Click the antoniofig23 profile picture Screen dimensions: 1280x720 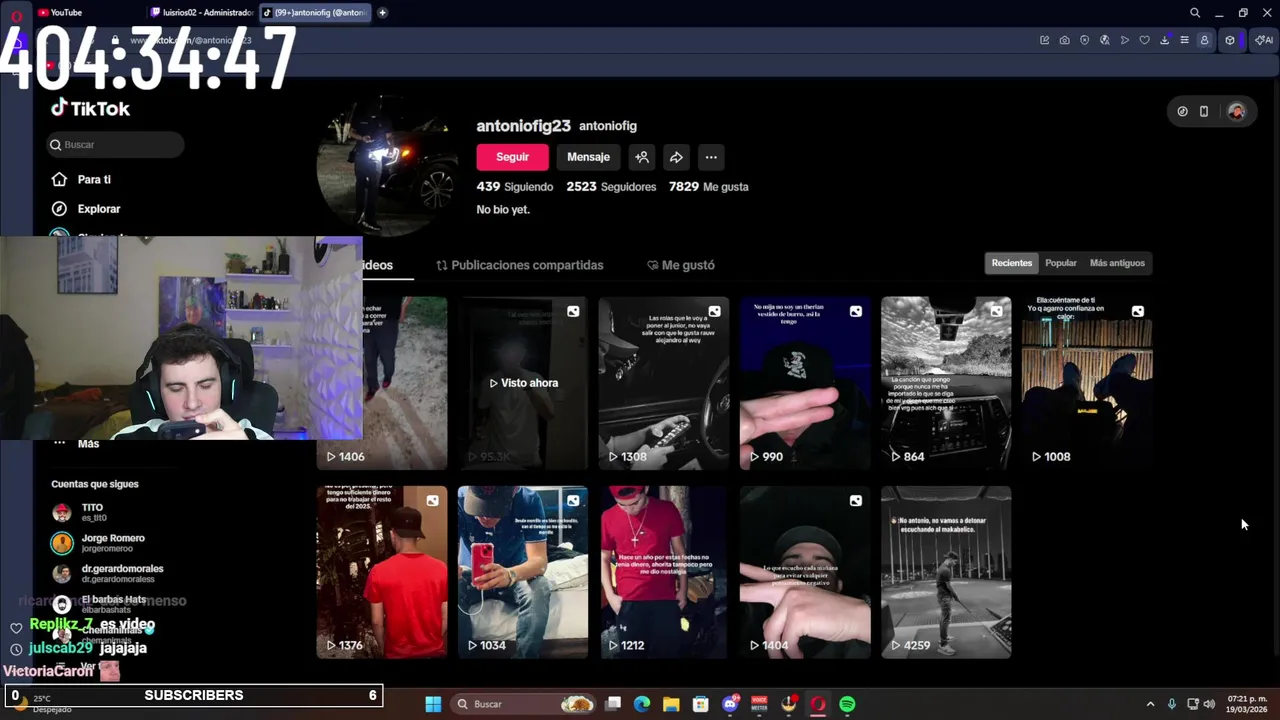coord(387,166)
